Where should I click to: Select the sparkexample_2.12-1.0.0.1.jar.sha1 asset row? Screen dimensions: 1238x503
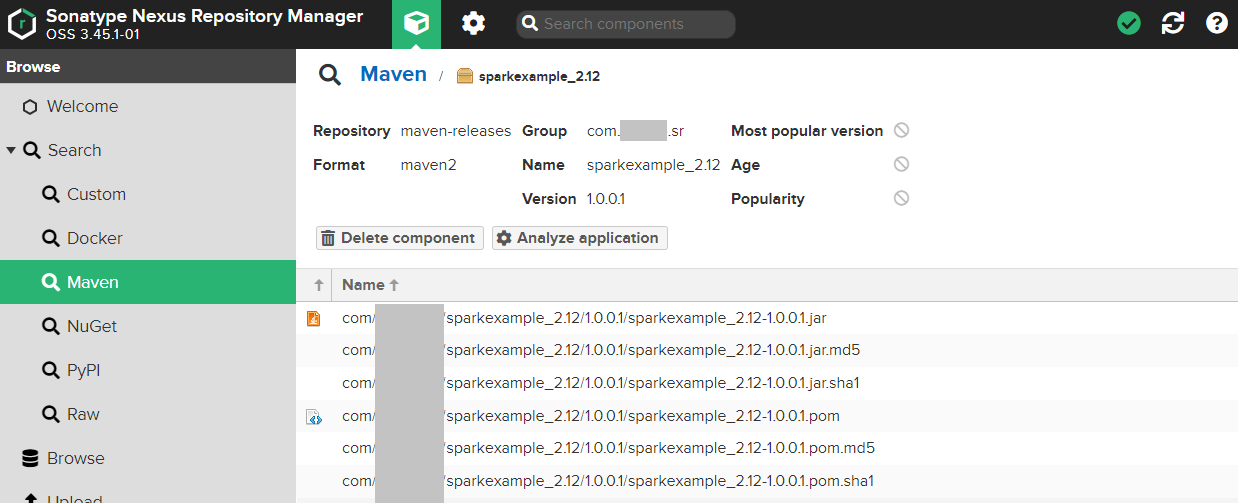coord(767,383)
